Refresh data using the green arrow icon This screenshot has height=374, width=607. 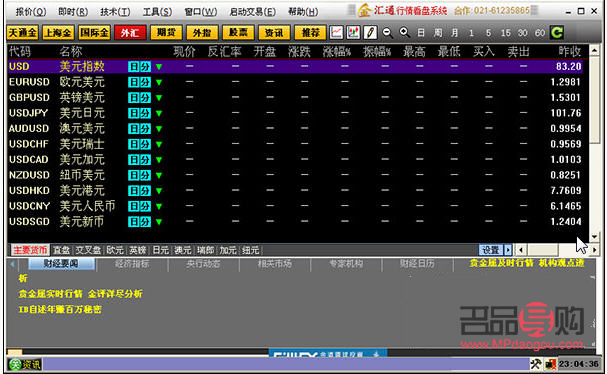557,33
